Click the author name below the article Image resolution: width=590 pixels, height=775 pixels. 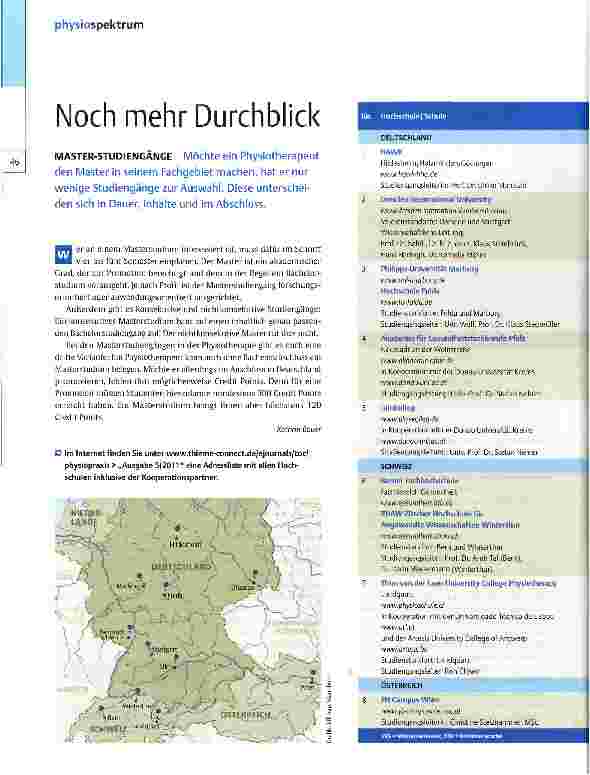[x=298, y=429]
